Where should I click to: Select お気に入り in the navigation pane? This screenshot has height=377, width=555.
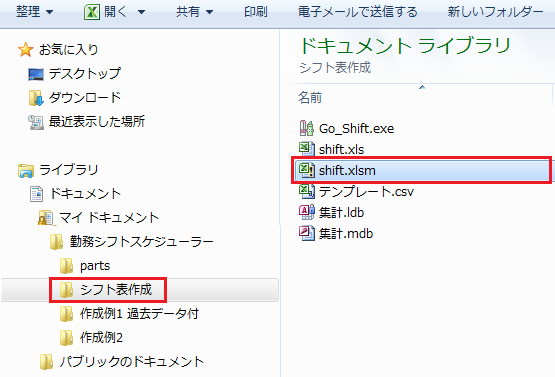click(68, 50)
